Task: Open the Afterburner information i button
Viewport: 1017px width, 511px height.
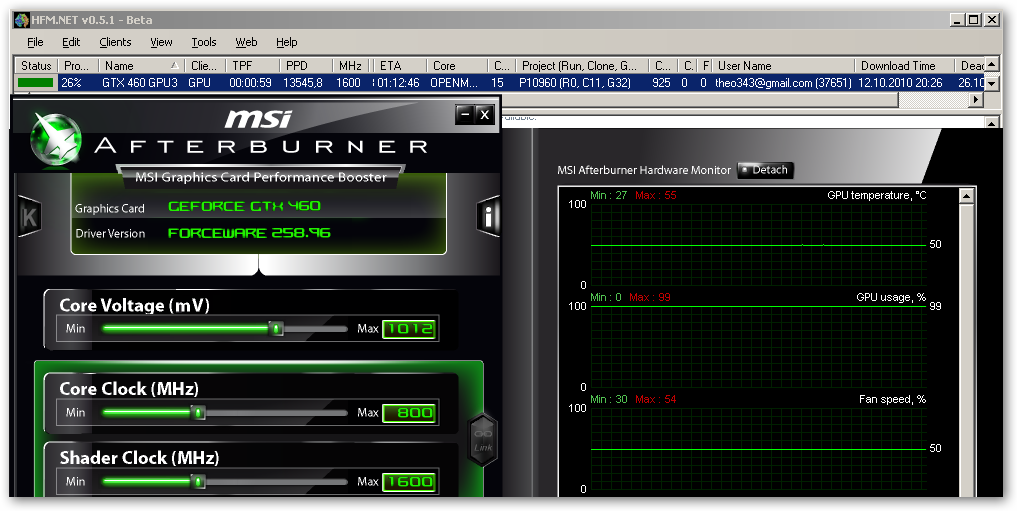Action: pyautogui.click(x=488, y=216)
